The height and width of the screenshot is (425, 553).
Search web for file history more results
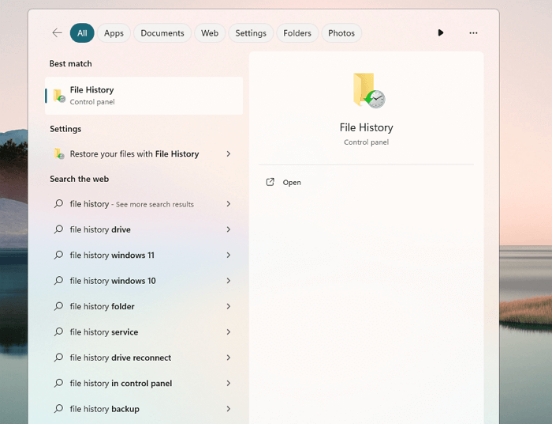[x=144, y=204]
